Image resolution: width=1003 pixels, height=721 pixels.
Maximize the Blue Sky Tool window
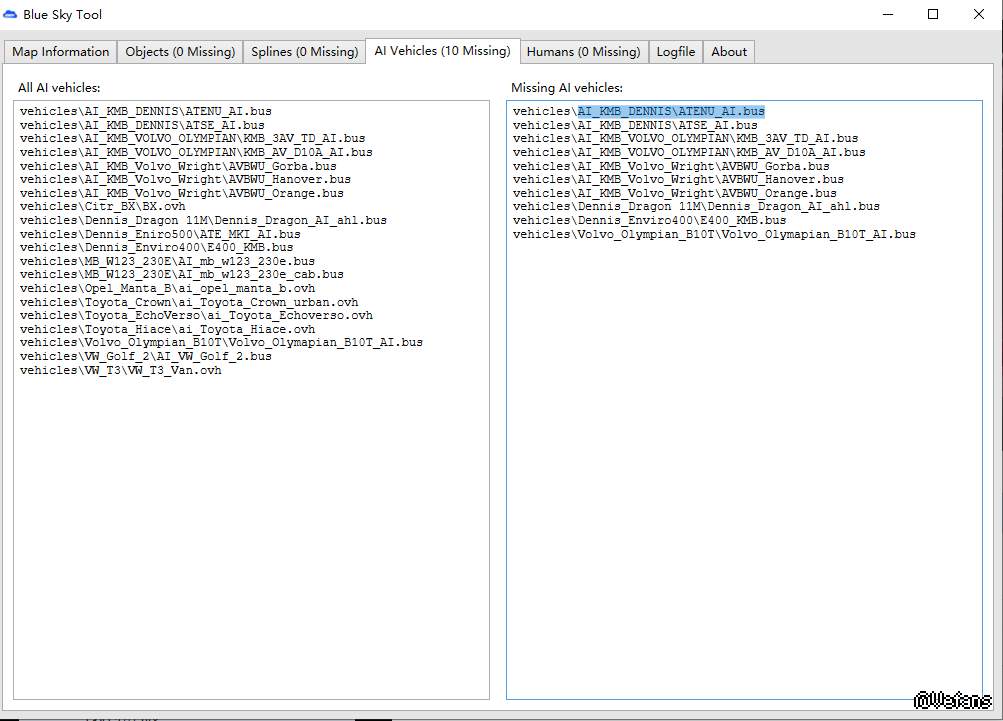pyautogui.click(x=933, y=15)
